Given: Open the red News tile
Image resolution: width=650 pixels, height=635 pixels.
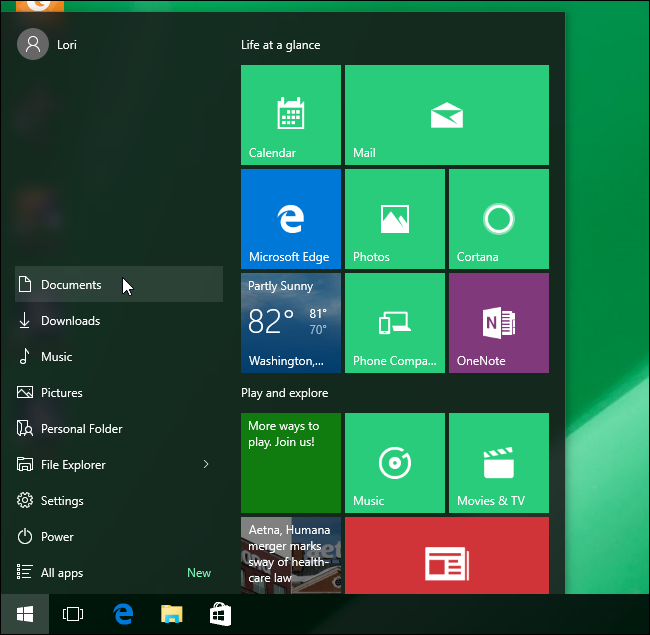Looking at the screenshot, I should tap(446, 557).
